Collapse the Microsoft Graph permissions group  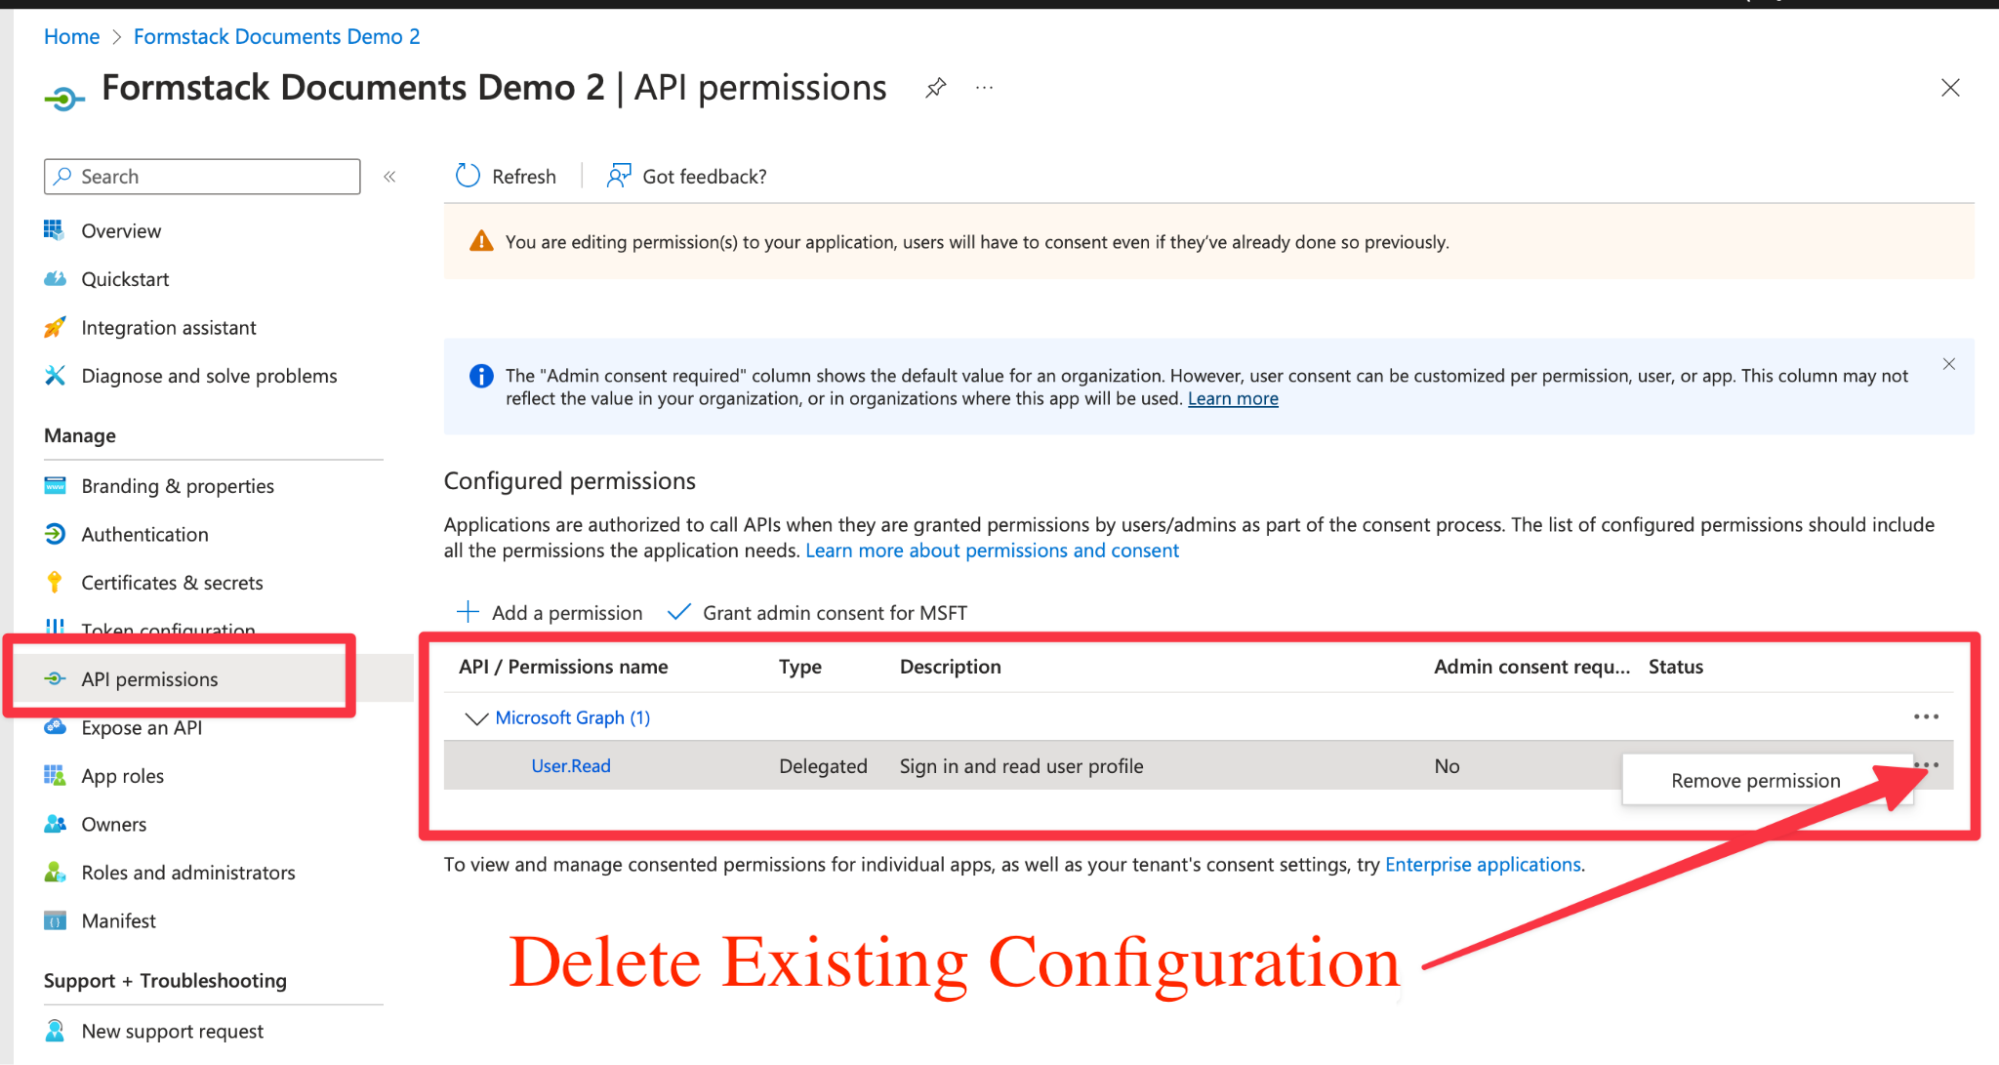click(476, 718)
